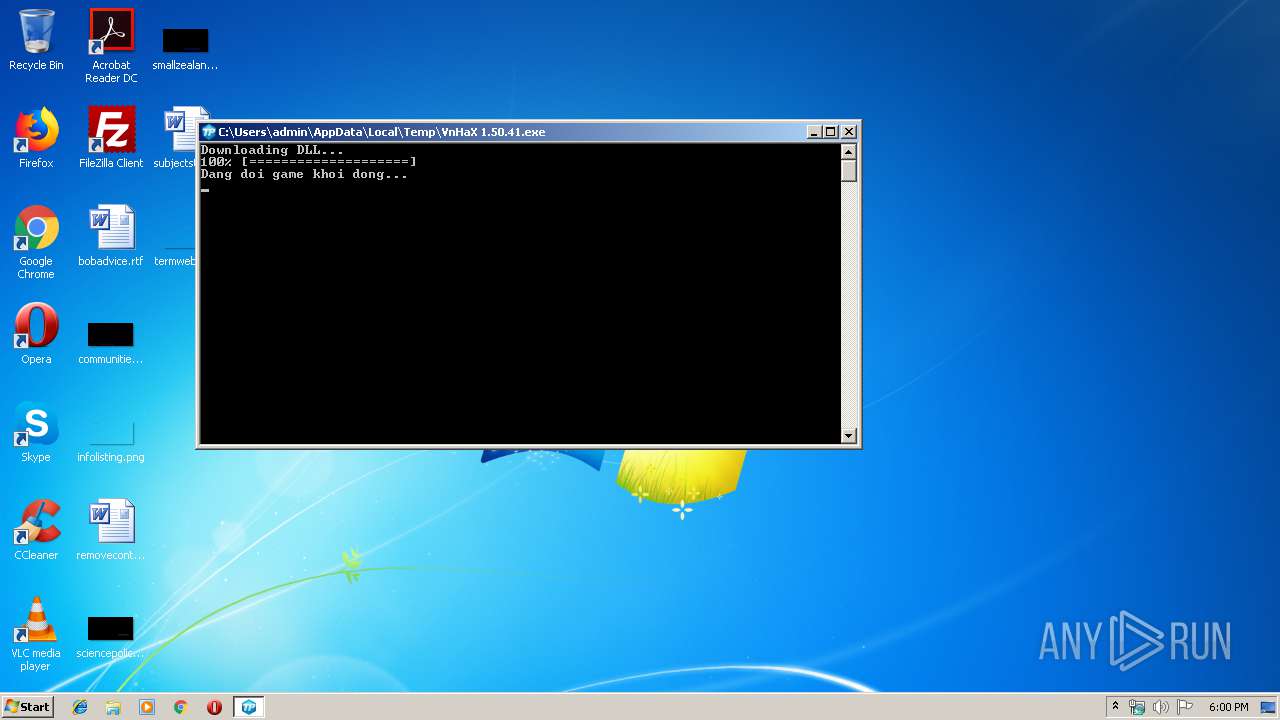Viewport: 1280px width, 720px height.
Task: Select bobadvice.rtf document
Action: pos(111,236)
